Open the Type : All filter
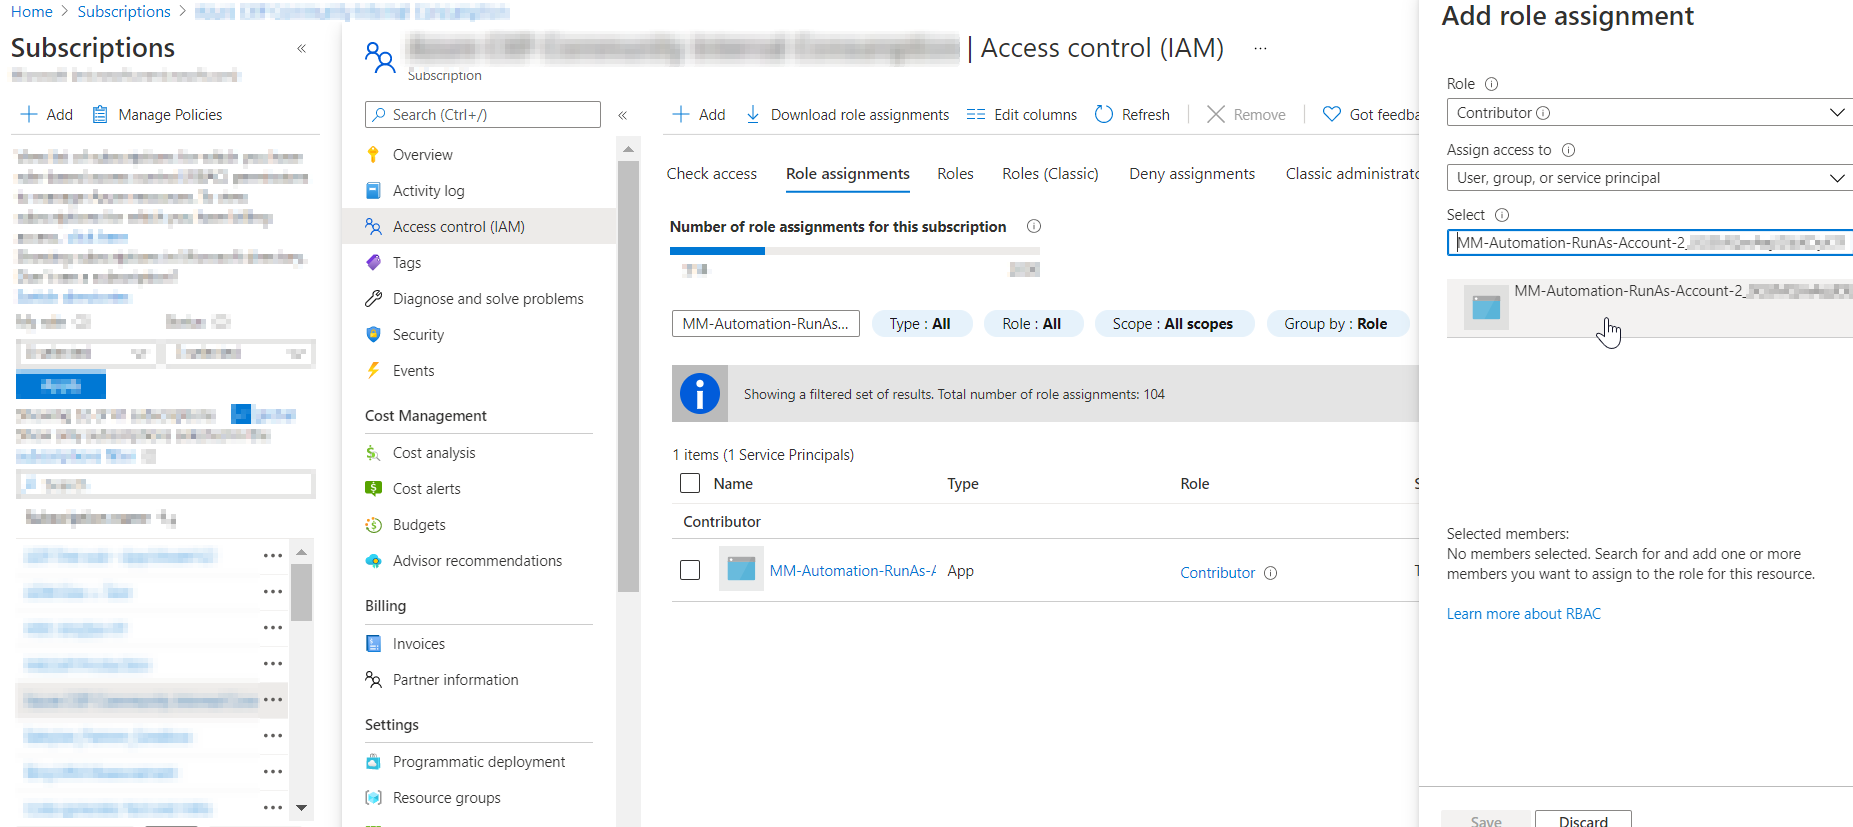The height and width of the screenshot is (827, 1853). (x=920, y=324)
